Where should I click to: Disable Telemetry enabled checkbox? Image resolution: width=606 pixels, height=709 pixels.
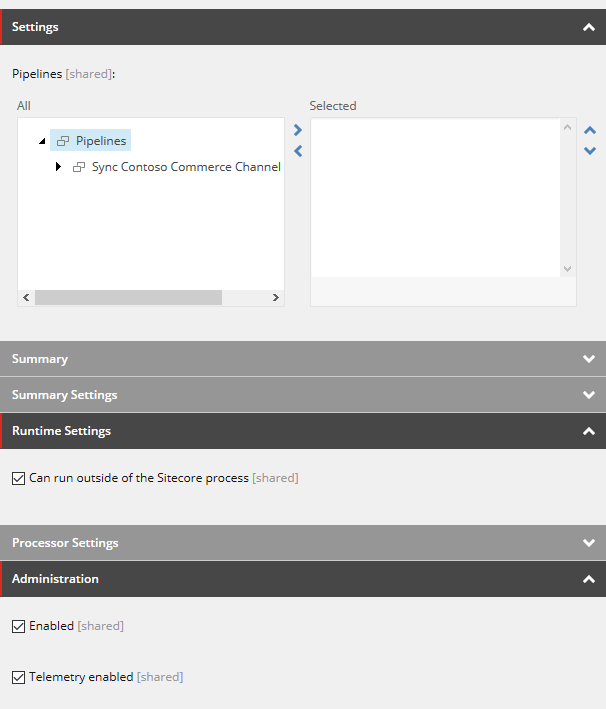click(19, 677)
